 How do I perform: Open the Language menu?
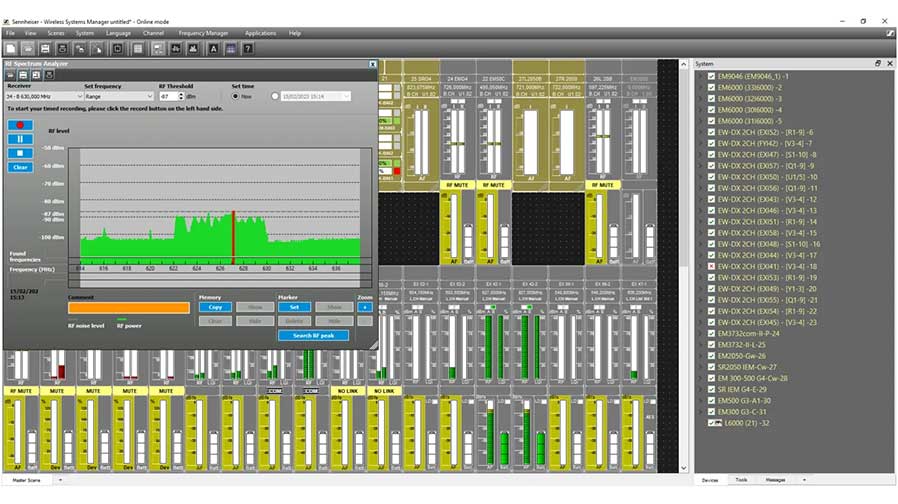click(x=119, y=33)
